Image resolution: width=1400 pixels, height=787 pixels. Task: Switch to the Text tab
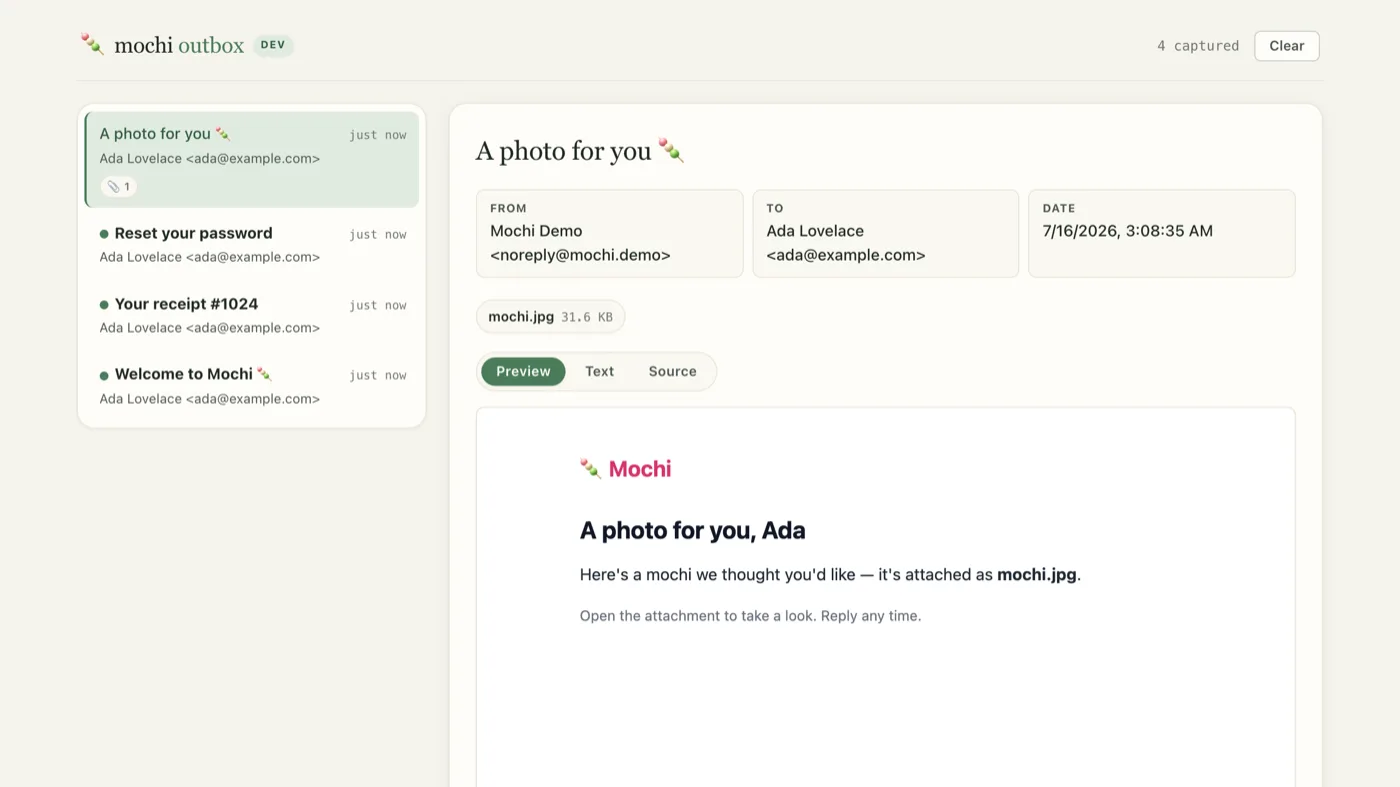[599, 371]
